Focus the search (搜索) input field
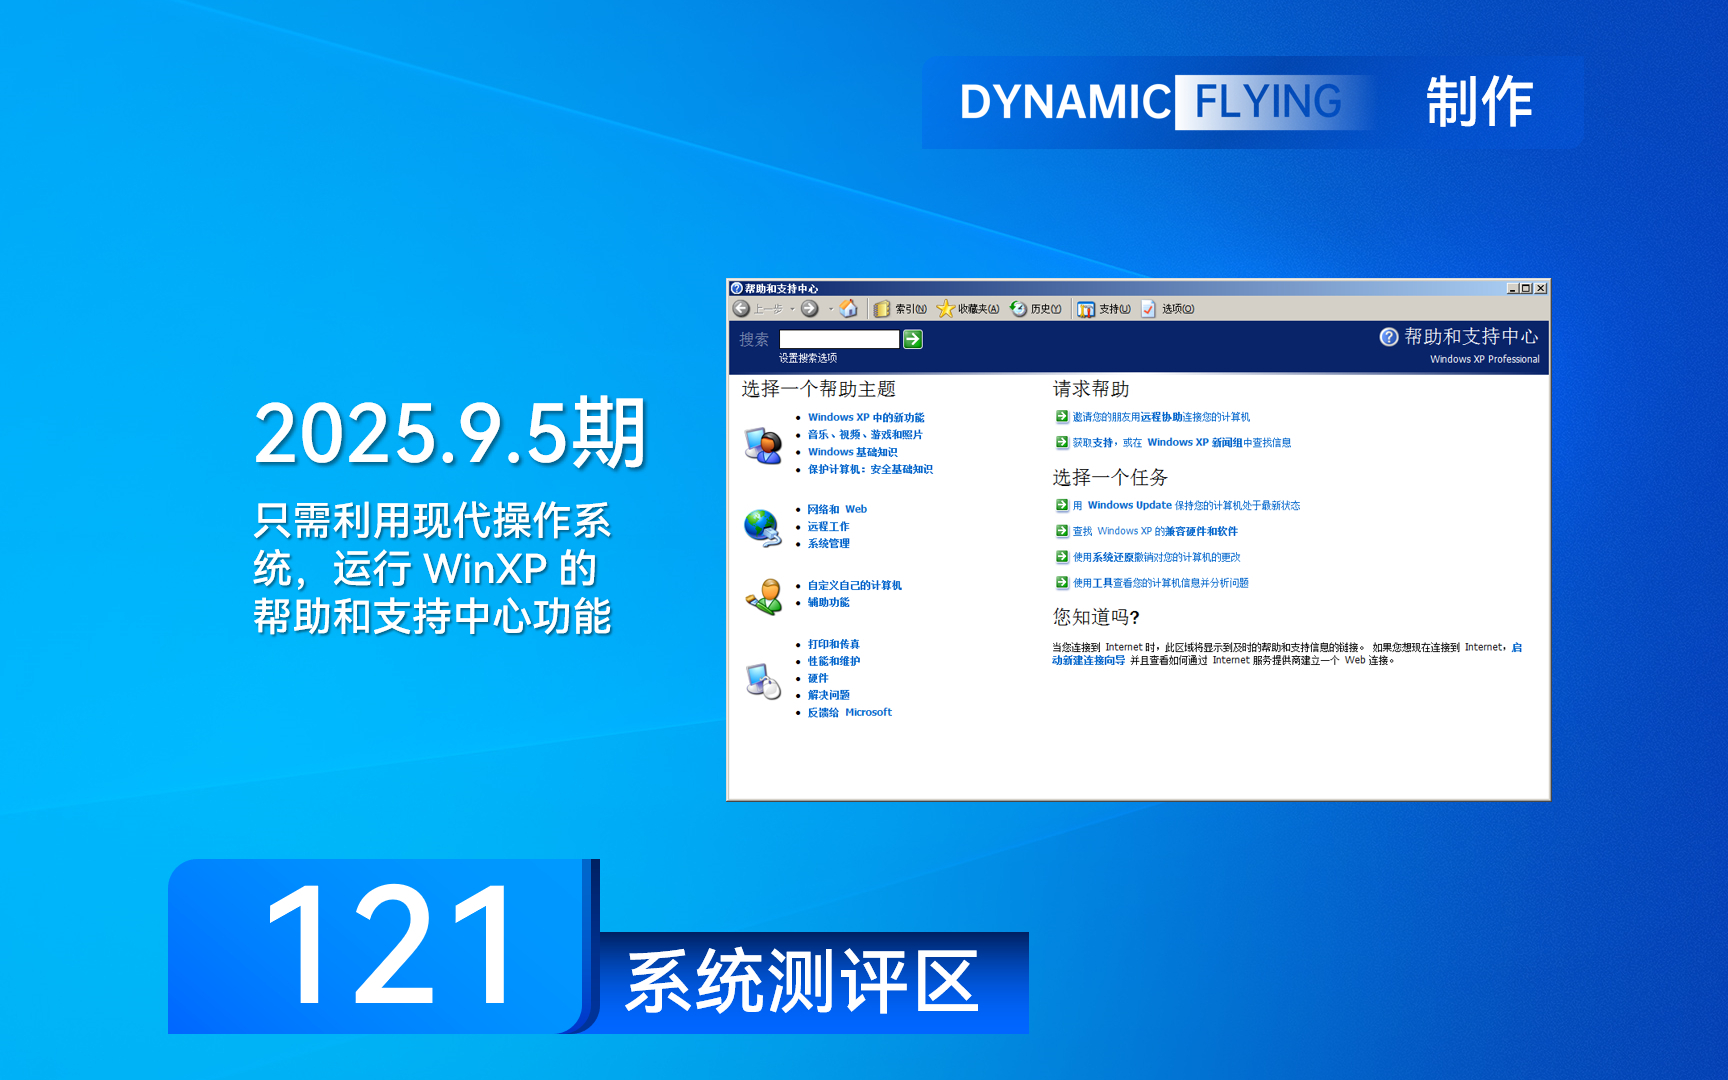 click(x=839, y=339)
